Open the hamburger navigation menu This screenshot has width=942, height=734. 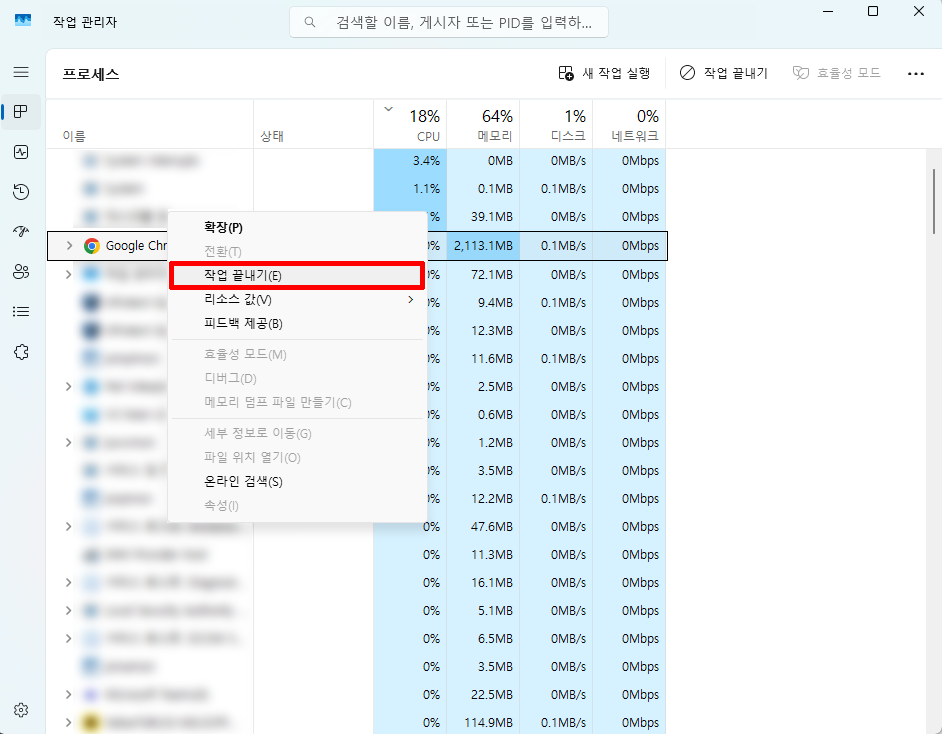point(21,72)
